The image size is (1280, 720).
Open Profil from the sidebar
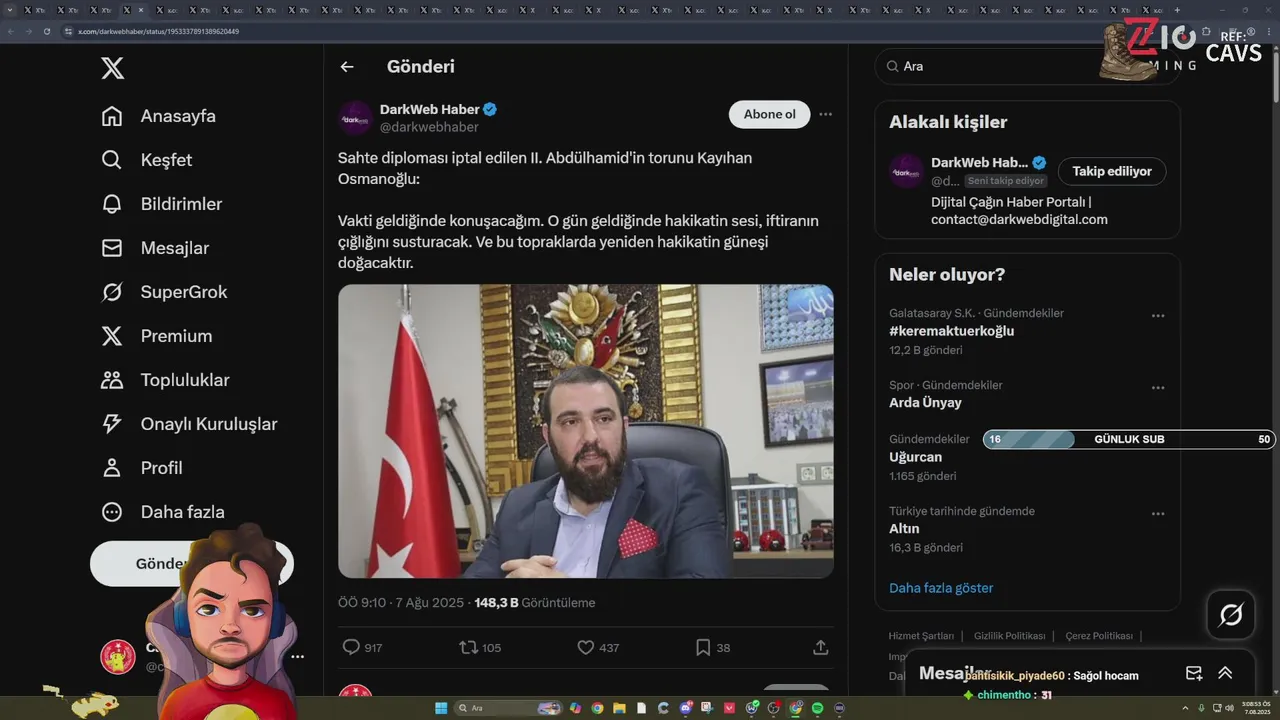pyautogui.click(x=142, y=468)
